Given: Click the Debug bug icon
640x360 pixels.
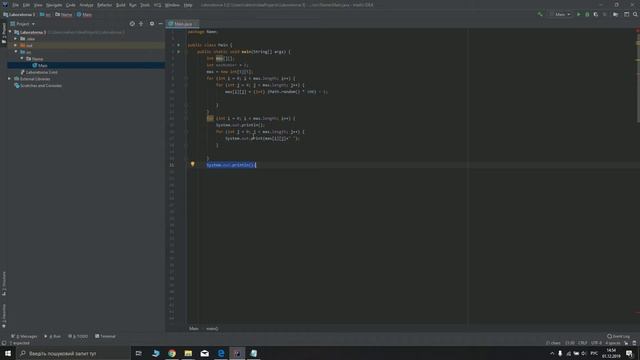Looking at the screenshot, I should click(587, 14).
